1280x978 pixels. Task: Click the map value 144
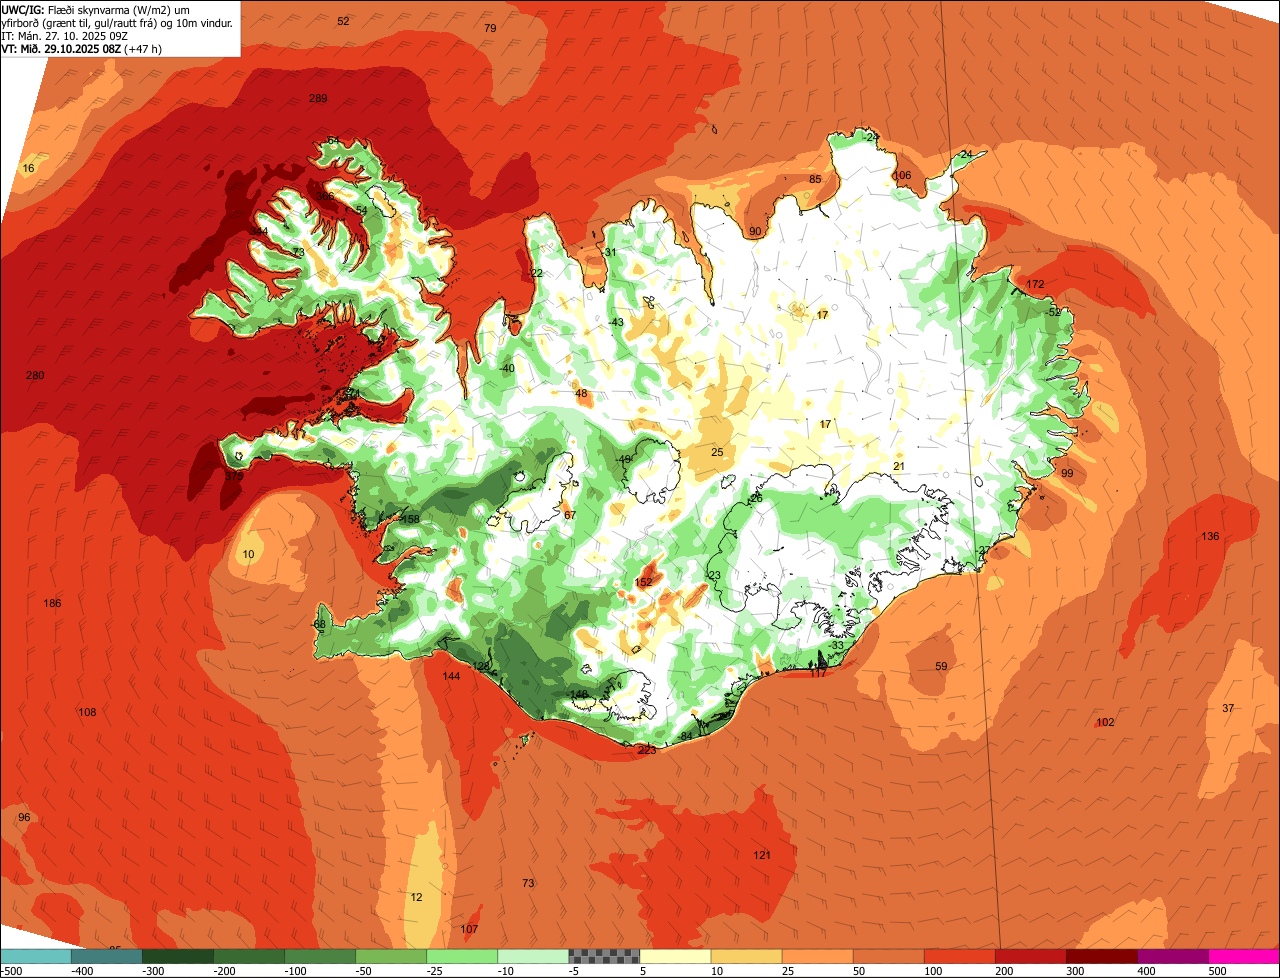[451, 676]
